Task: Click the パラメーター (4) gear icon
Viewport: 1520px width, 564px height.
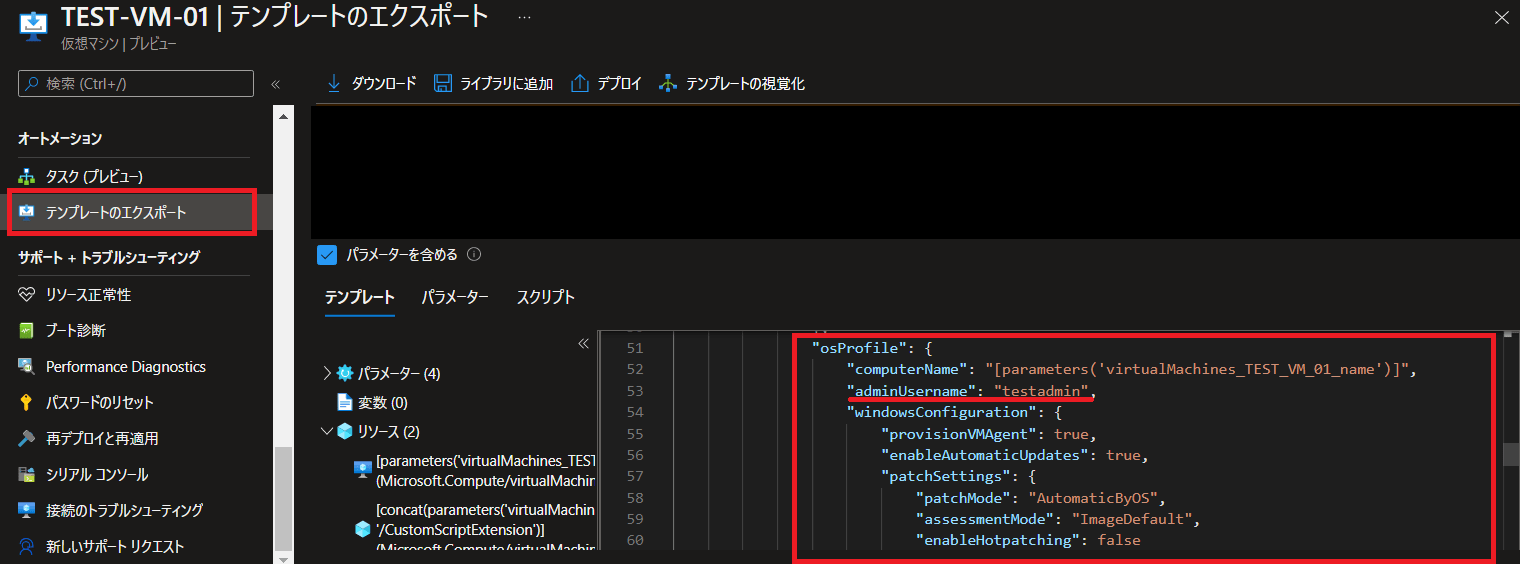Action: (345, 373)
